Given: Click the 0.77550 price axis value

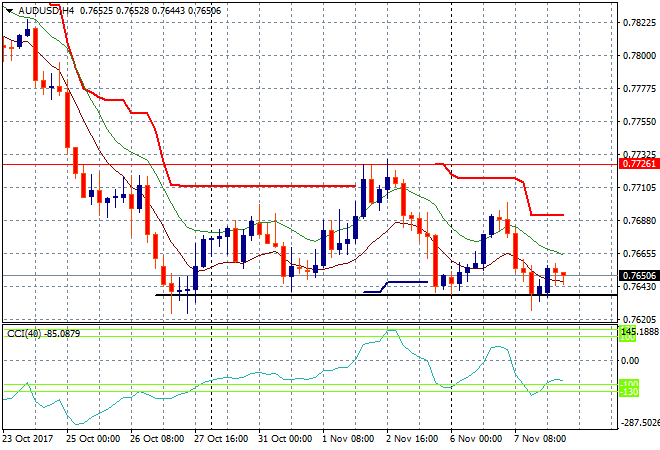Looking at the screenshot, I should 639,122.
